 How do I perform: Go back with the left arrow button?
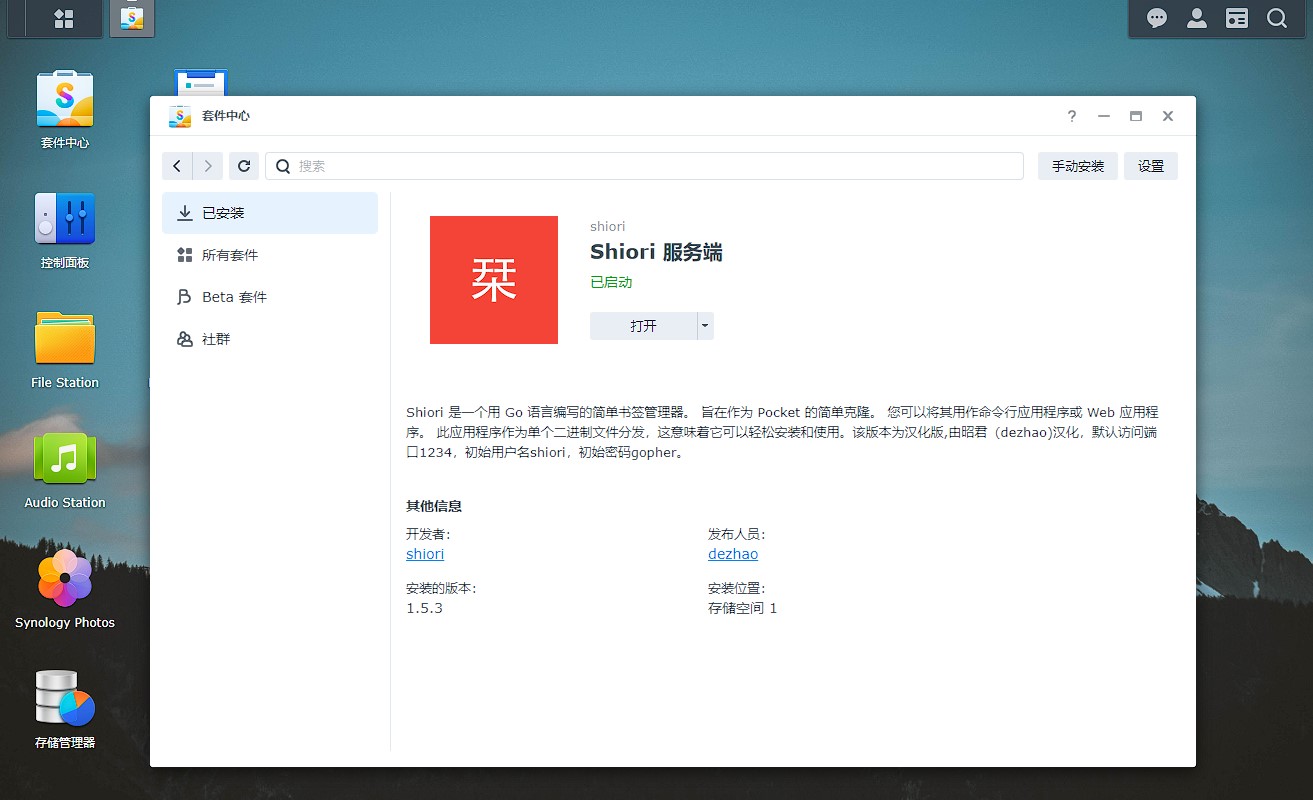click(x=177, y=166)
